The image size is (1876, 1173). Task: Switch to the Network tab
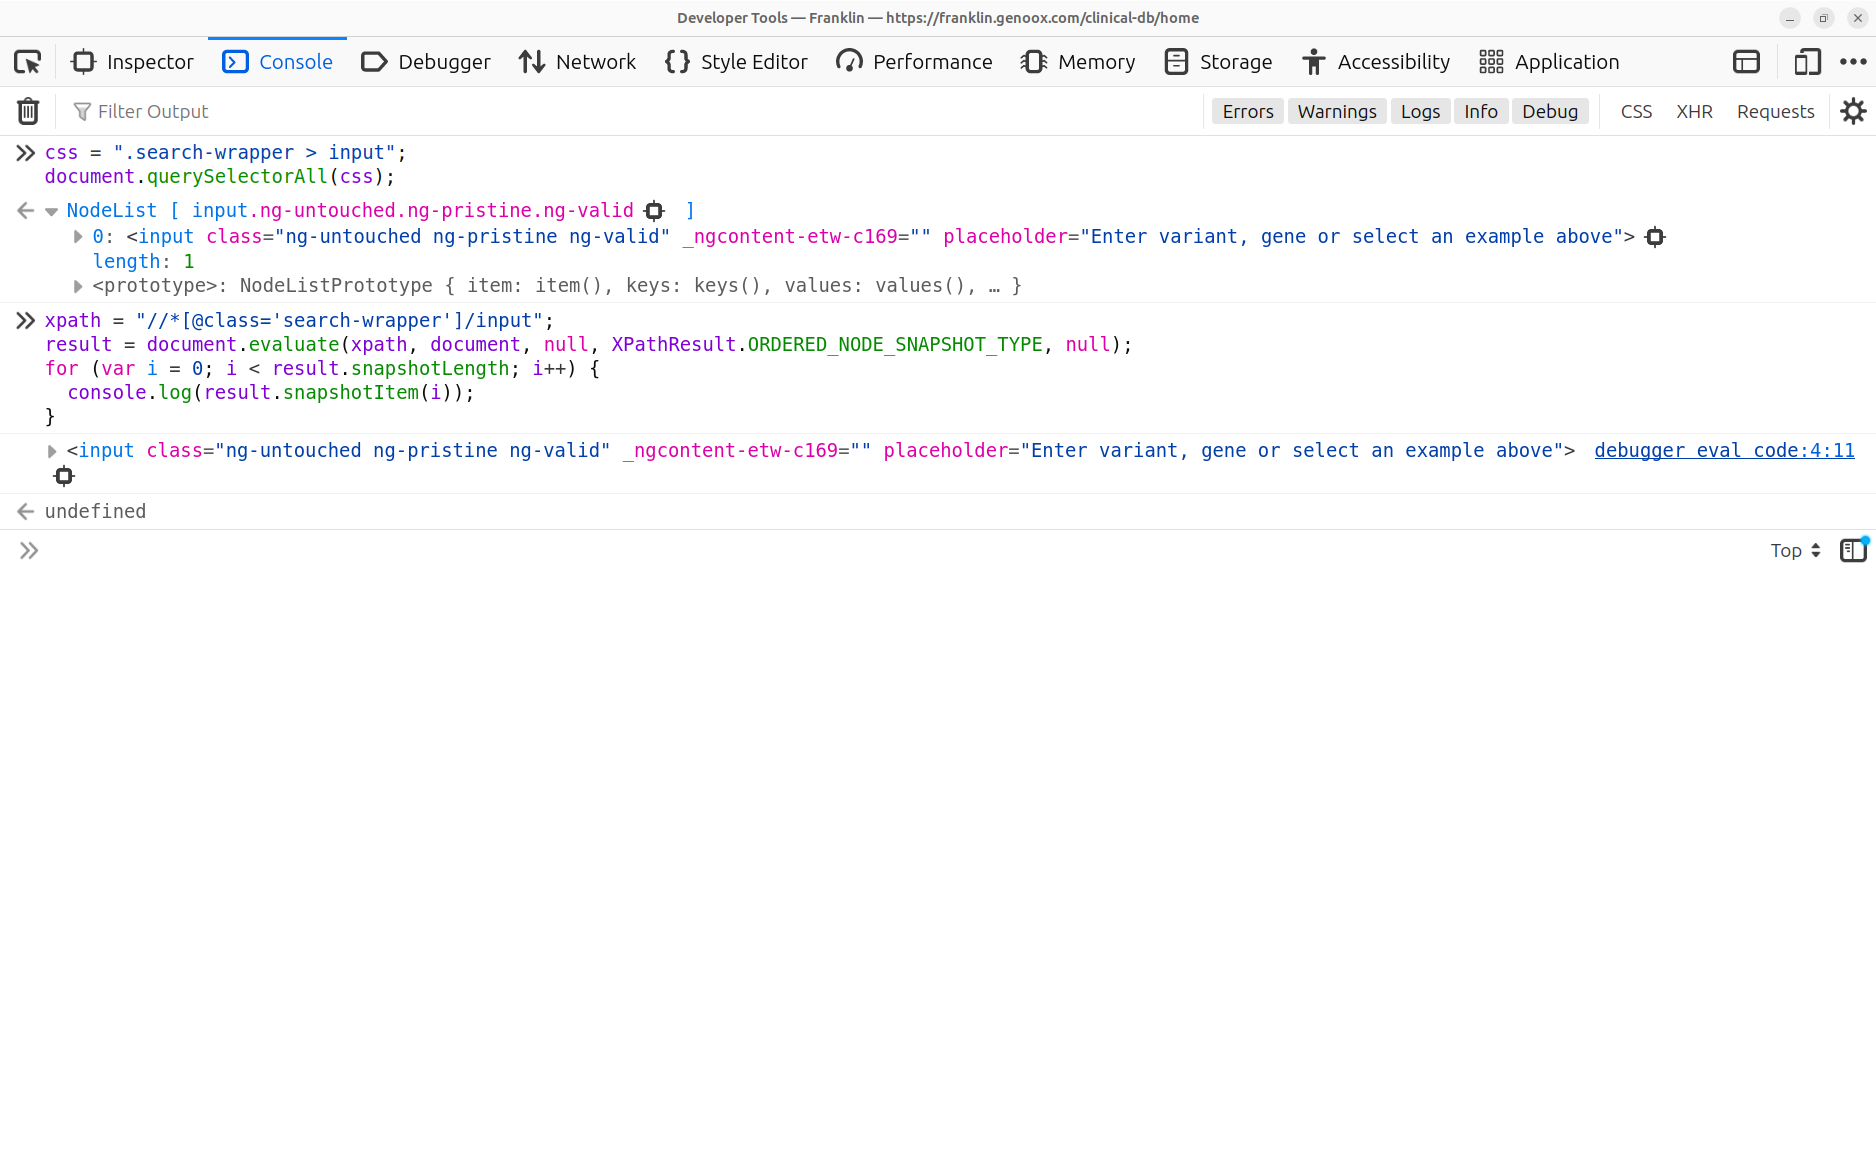point(578,61)
